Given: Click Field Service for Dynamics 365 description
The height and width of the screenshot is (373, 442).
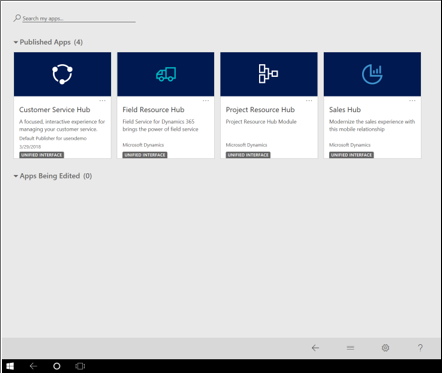Looking at the screenshot, I should pos(160,125).
